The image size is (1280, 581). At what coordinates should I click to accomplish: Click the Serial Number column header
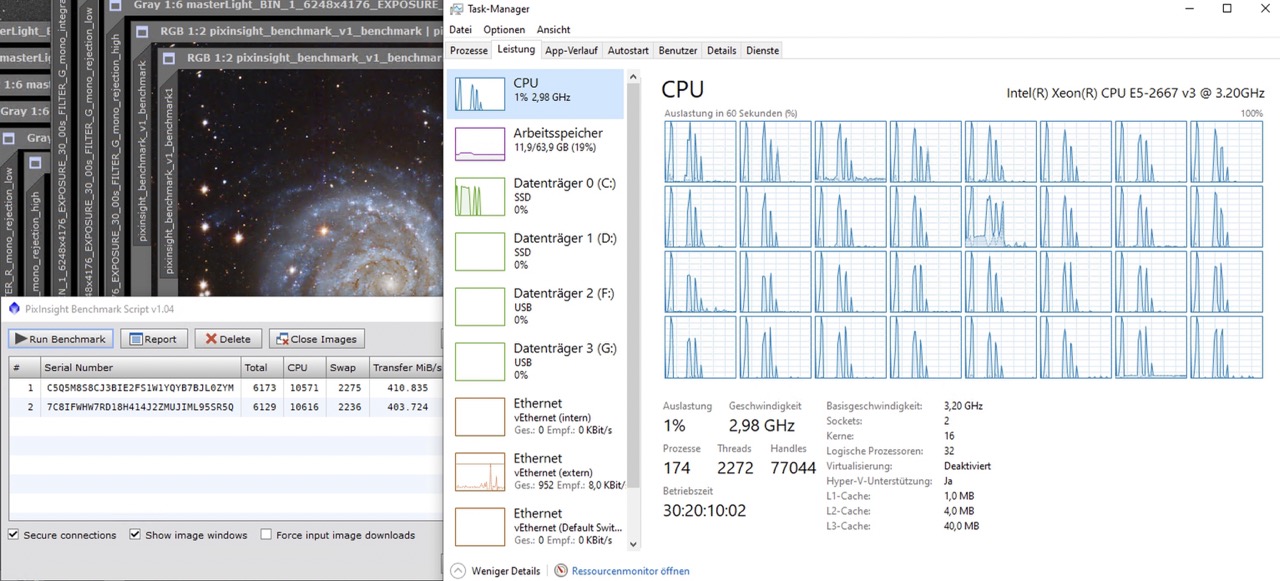click(140, 367)
